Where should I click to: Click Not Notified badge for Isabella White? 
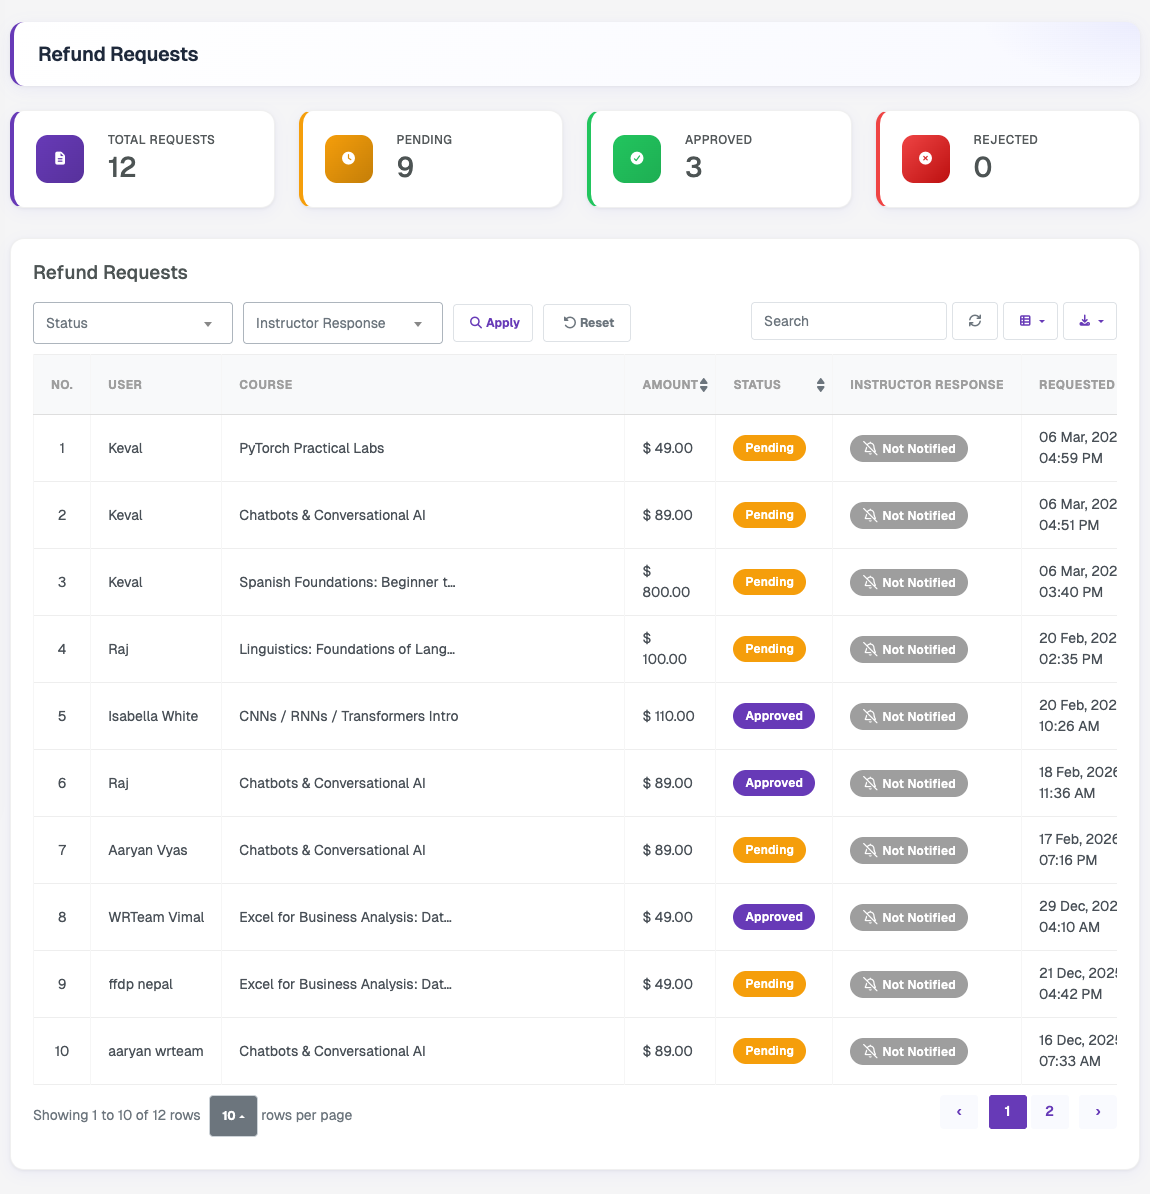909,717
